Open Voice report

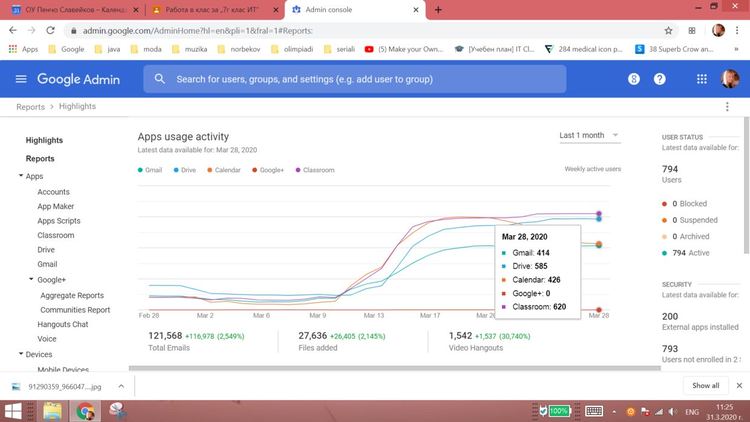tap(46, 338)
